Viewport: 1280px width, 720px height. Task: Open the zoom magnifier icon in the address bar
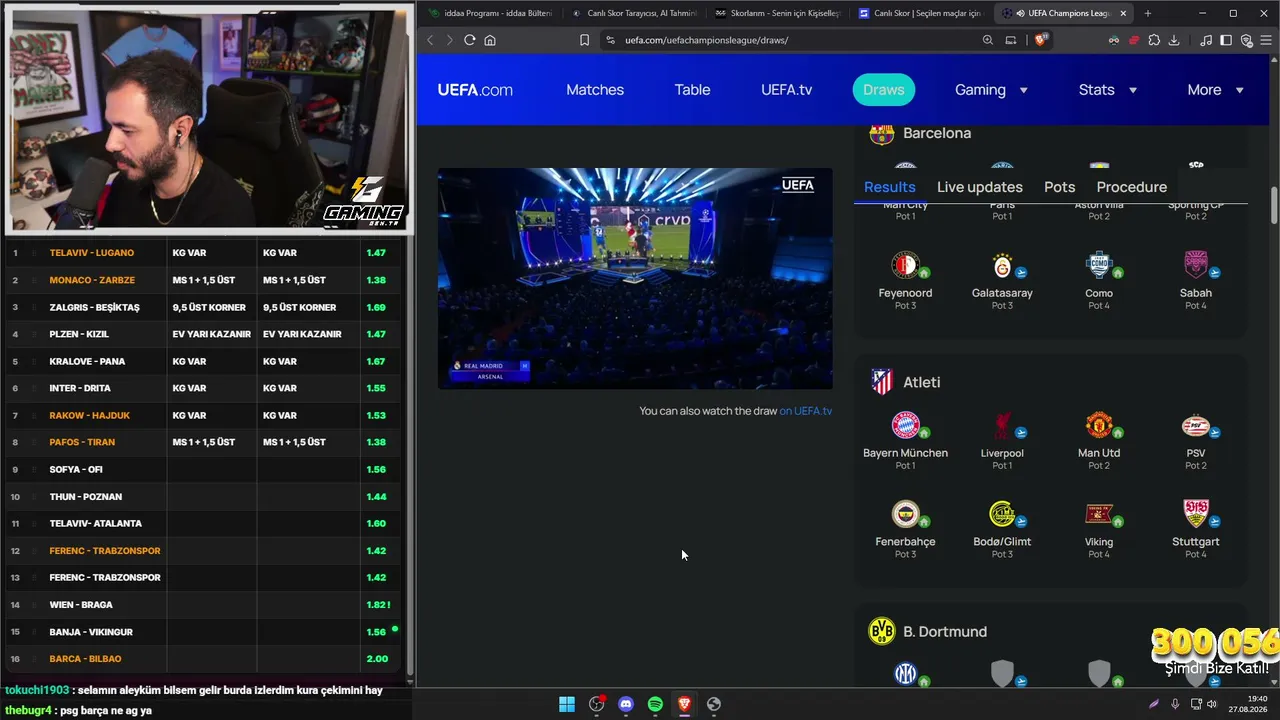[988, 40]
